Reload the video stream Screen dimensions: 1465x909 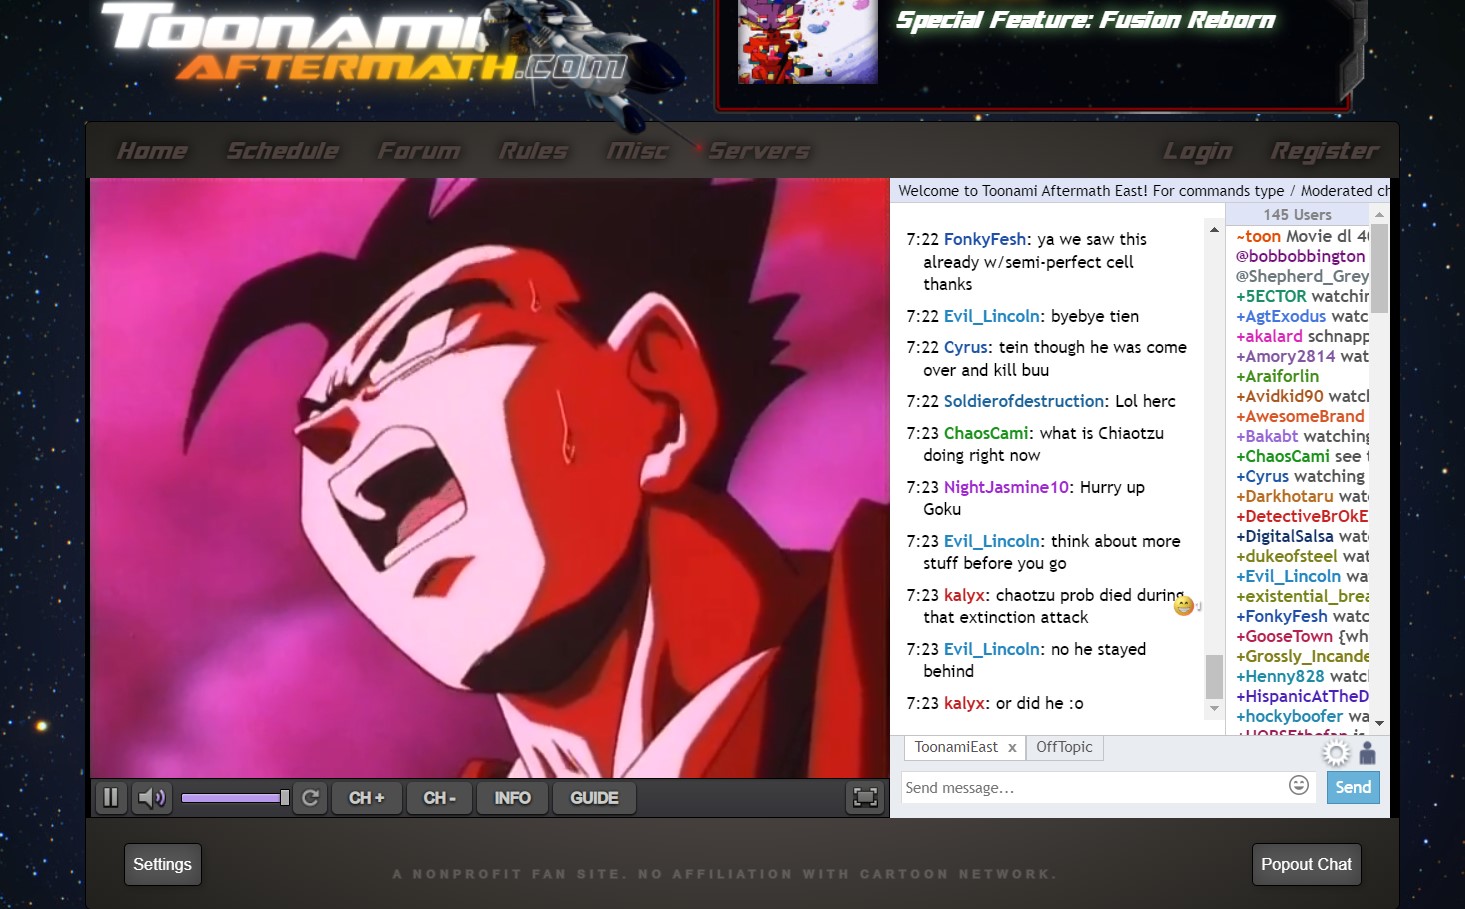click(310, 798)
